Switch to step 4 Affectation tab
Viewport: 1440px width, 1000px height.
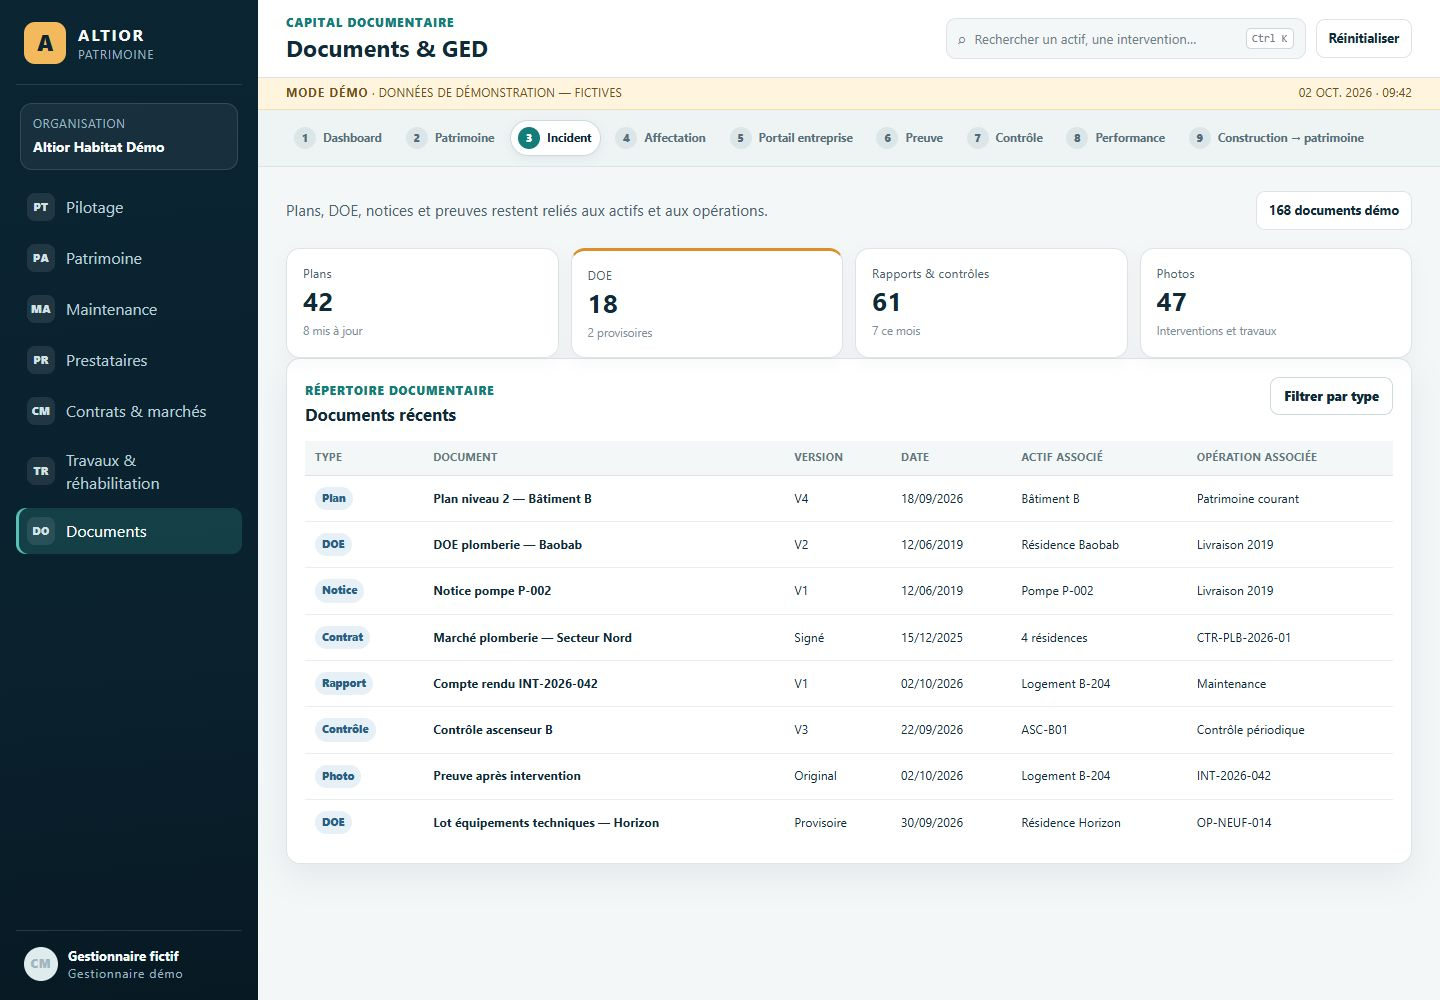[661, 138]
